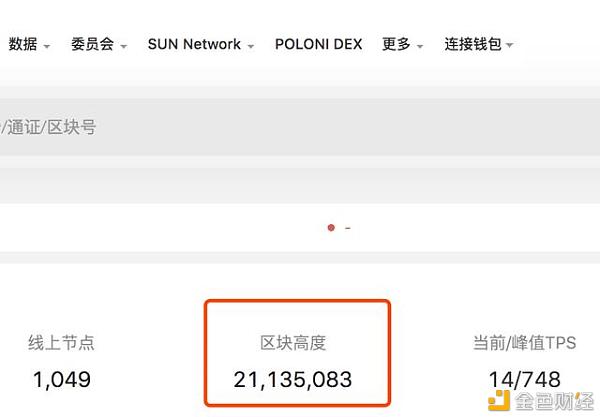600x417 pixels.
Task: Click the block height number 21,135,083
Action: [293, 380]
